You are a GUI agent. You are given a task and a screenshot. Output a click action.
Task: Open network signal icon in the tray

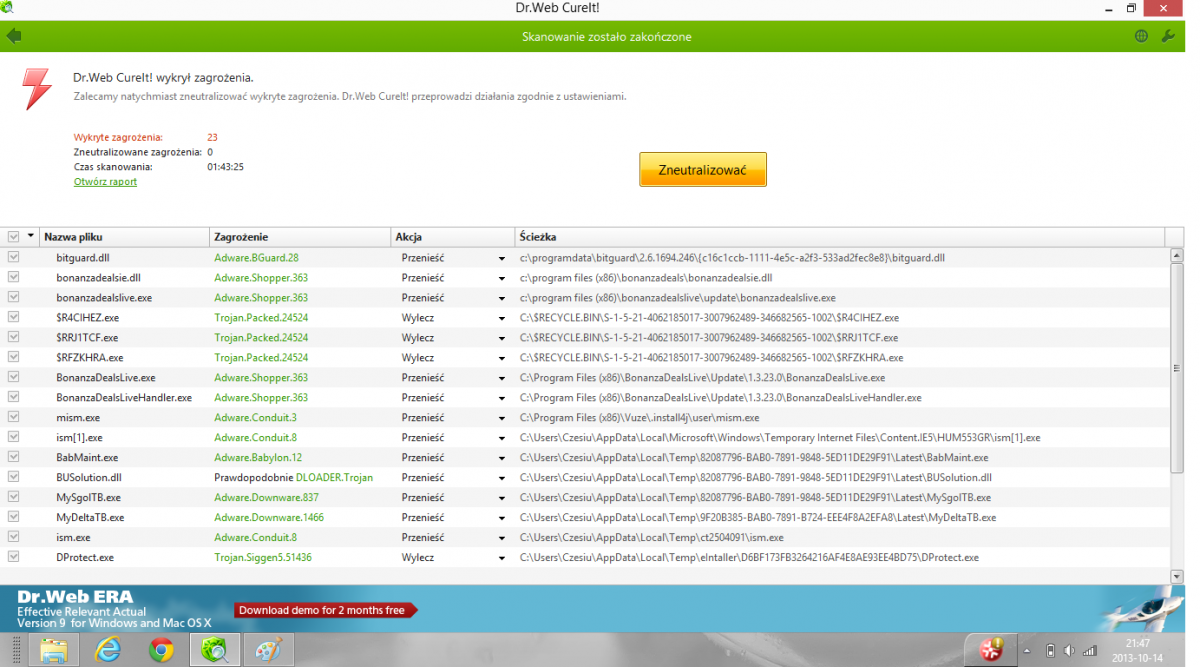[x=1089, y=650]
